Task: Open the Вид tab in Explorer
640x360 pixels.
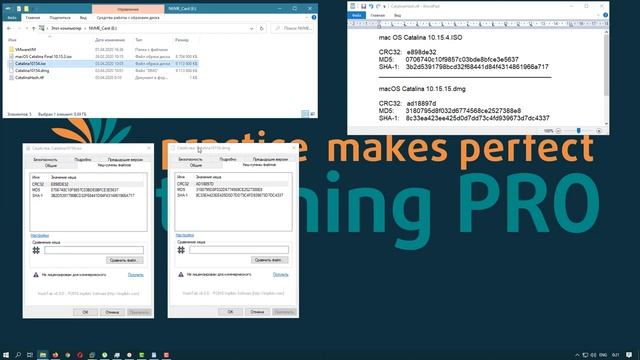Action: pos(83,18)
